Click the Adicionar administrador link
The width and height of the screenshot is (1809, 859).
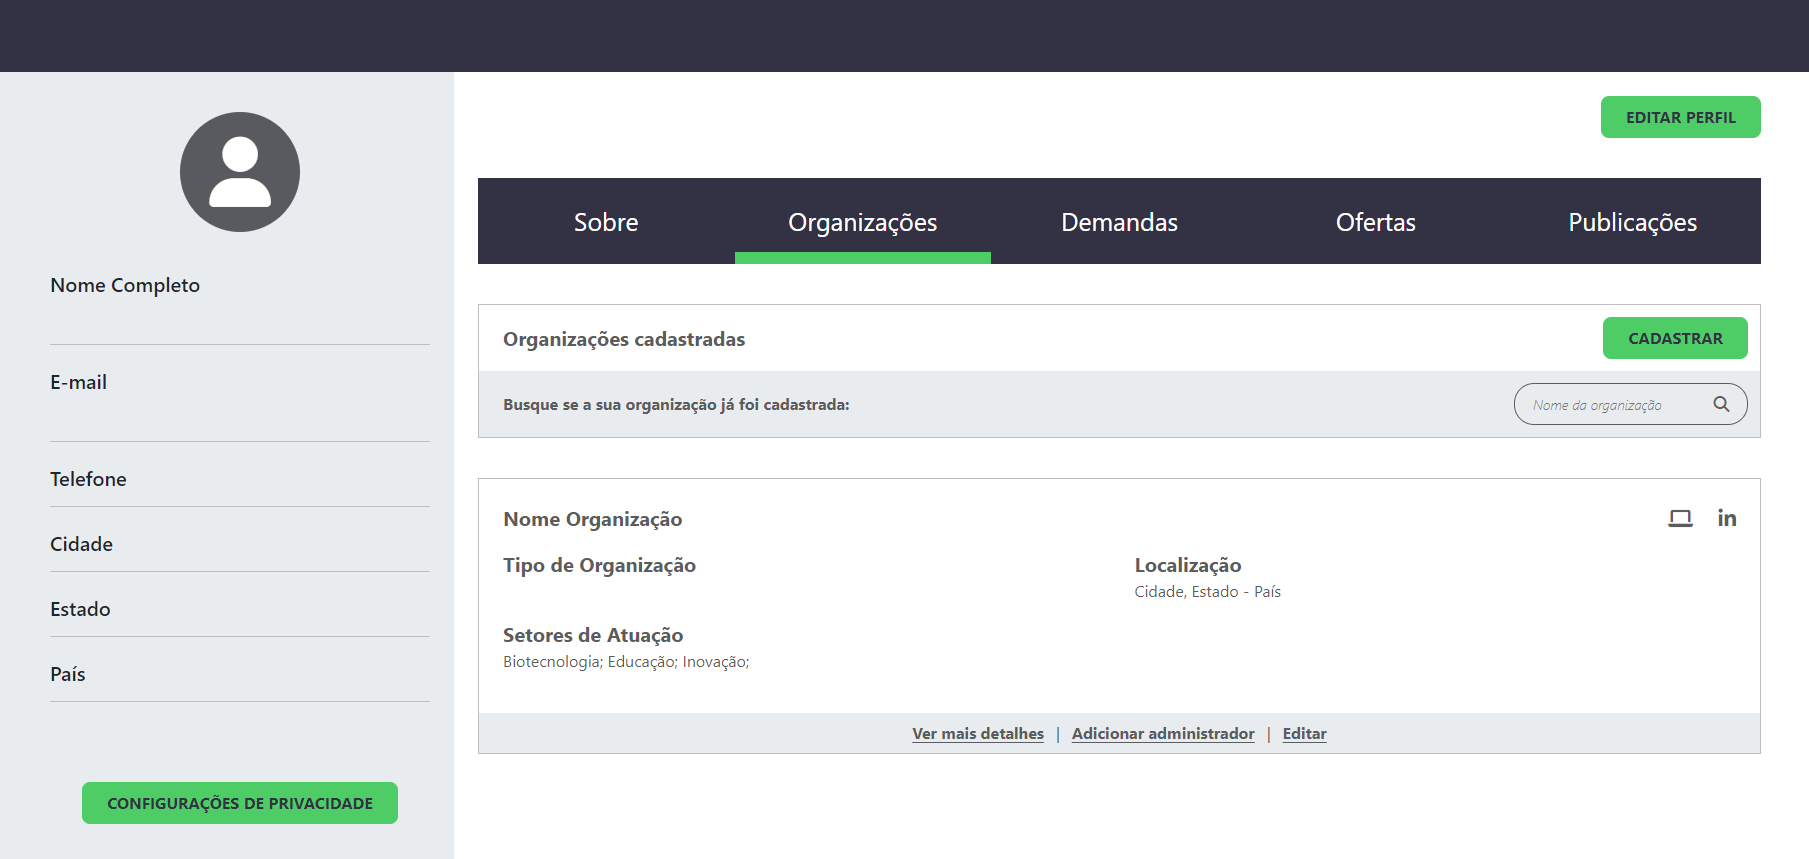point(1162,734)
